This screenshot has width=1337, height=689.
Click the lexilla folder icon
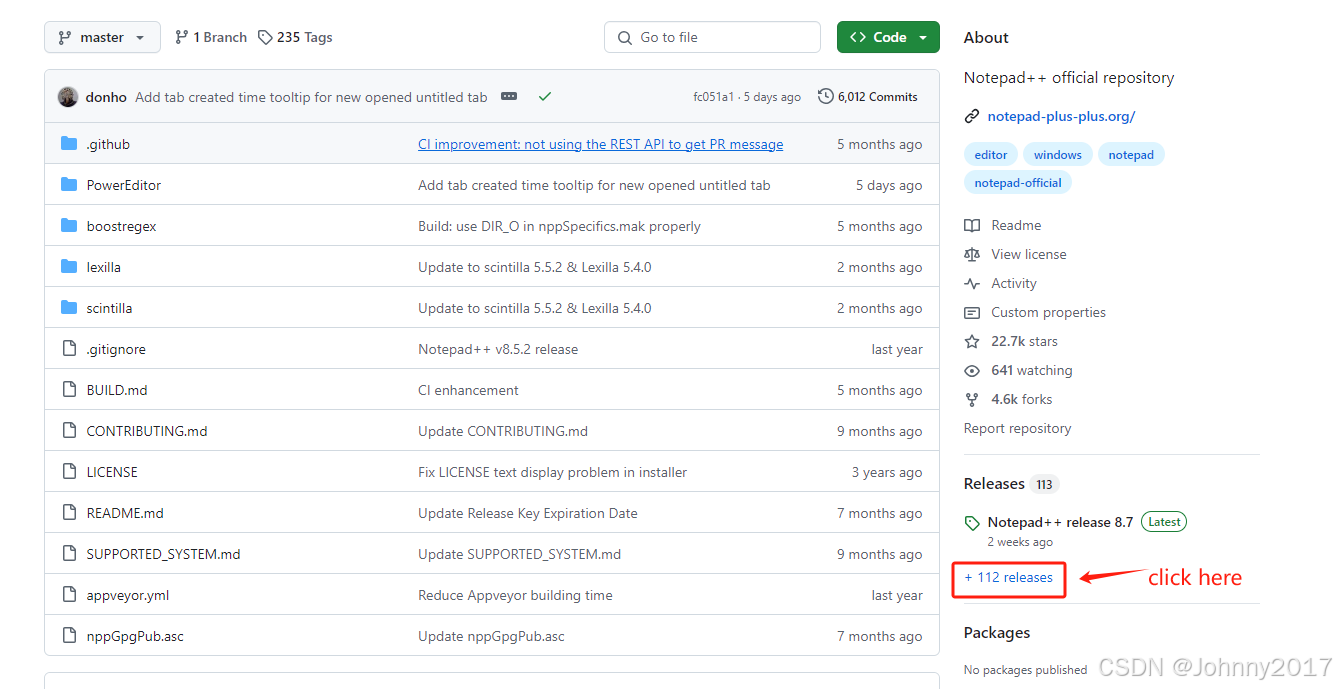pyautogui.click(x=69, y=267)
